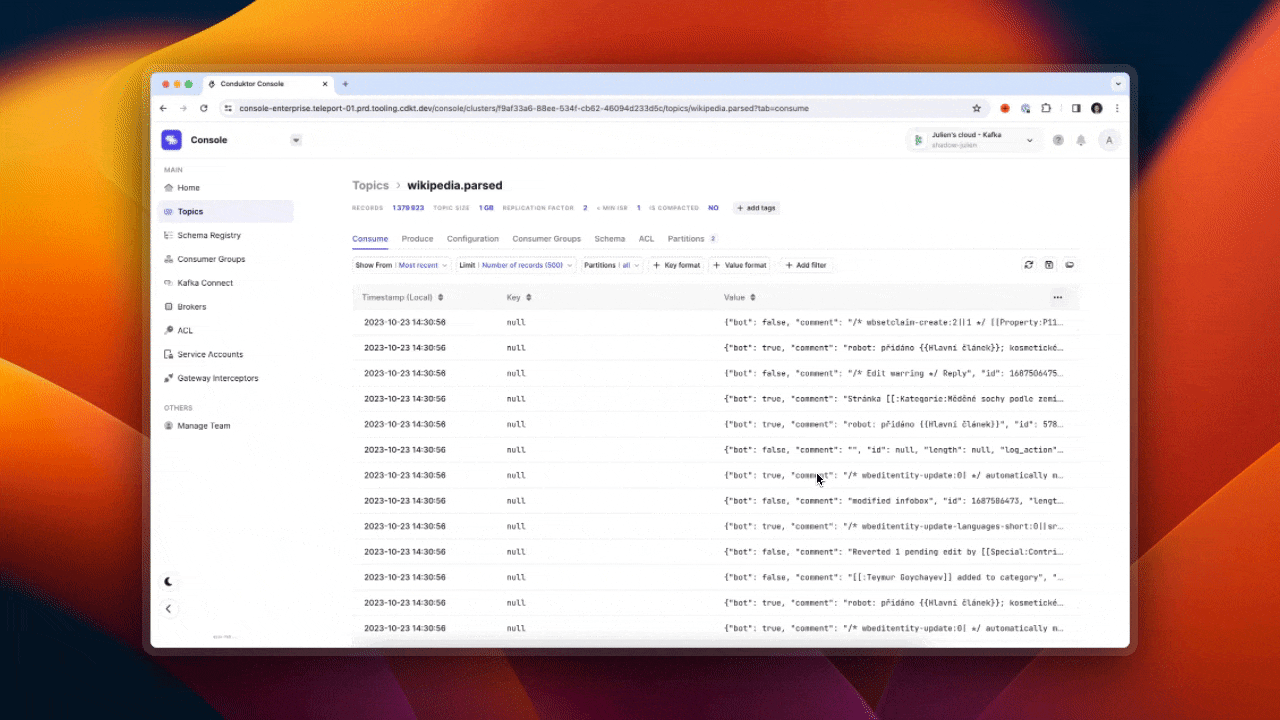Image resolution: width=1280 pixels, height=720 pixels.
Task: Click the Key format button
Action: 677,265
